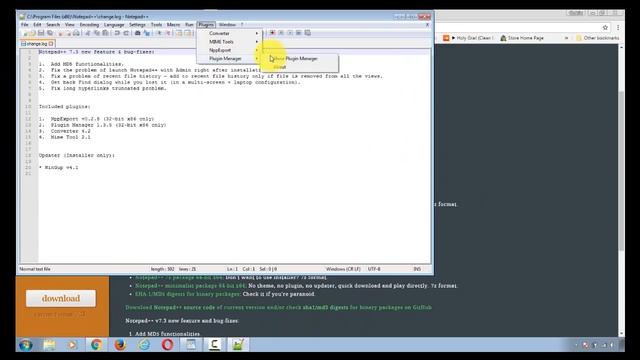Click the Replace toolbar icon
The image size is (640, 360).
click(x=147, y=33)
